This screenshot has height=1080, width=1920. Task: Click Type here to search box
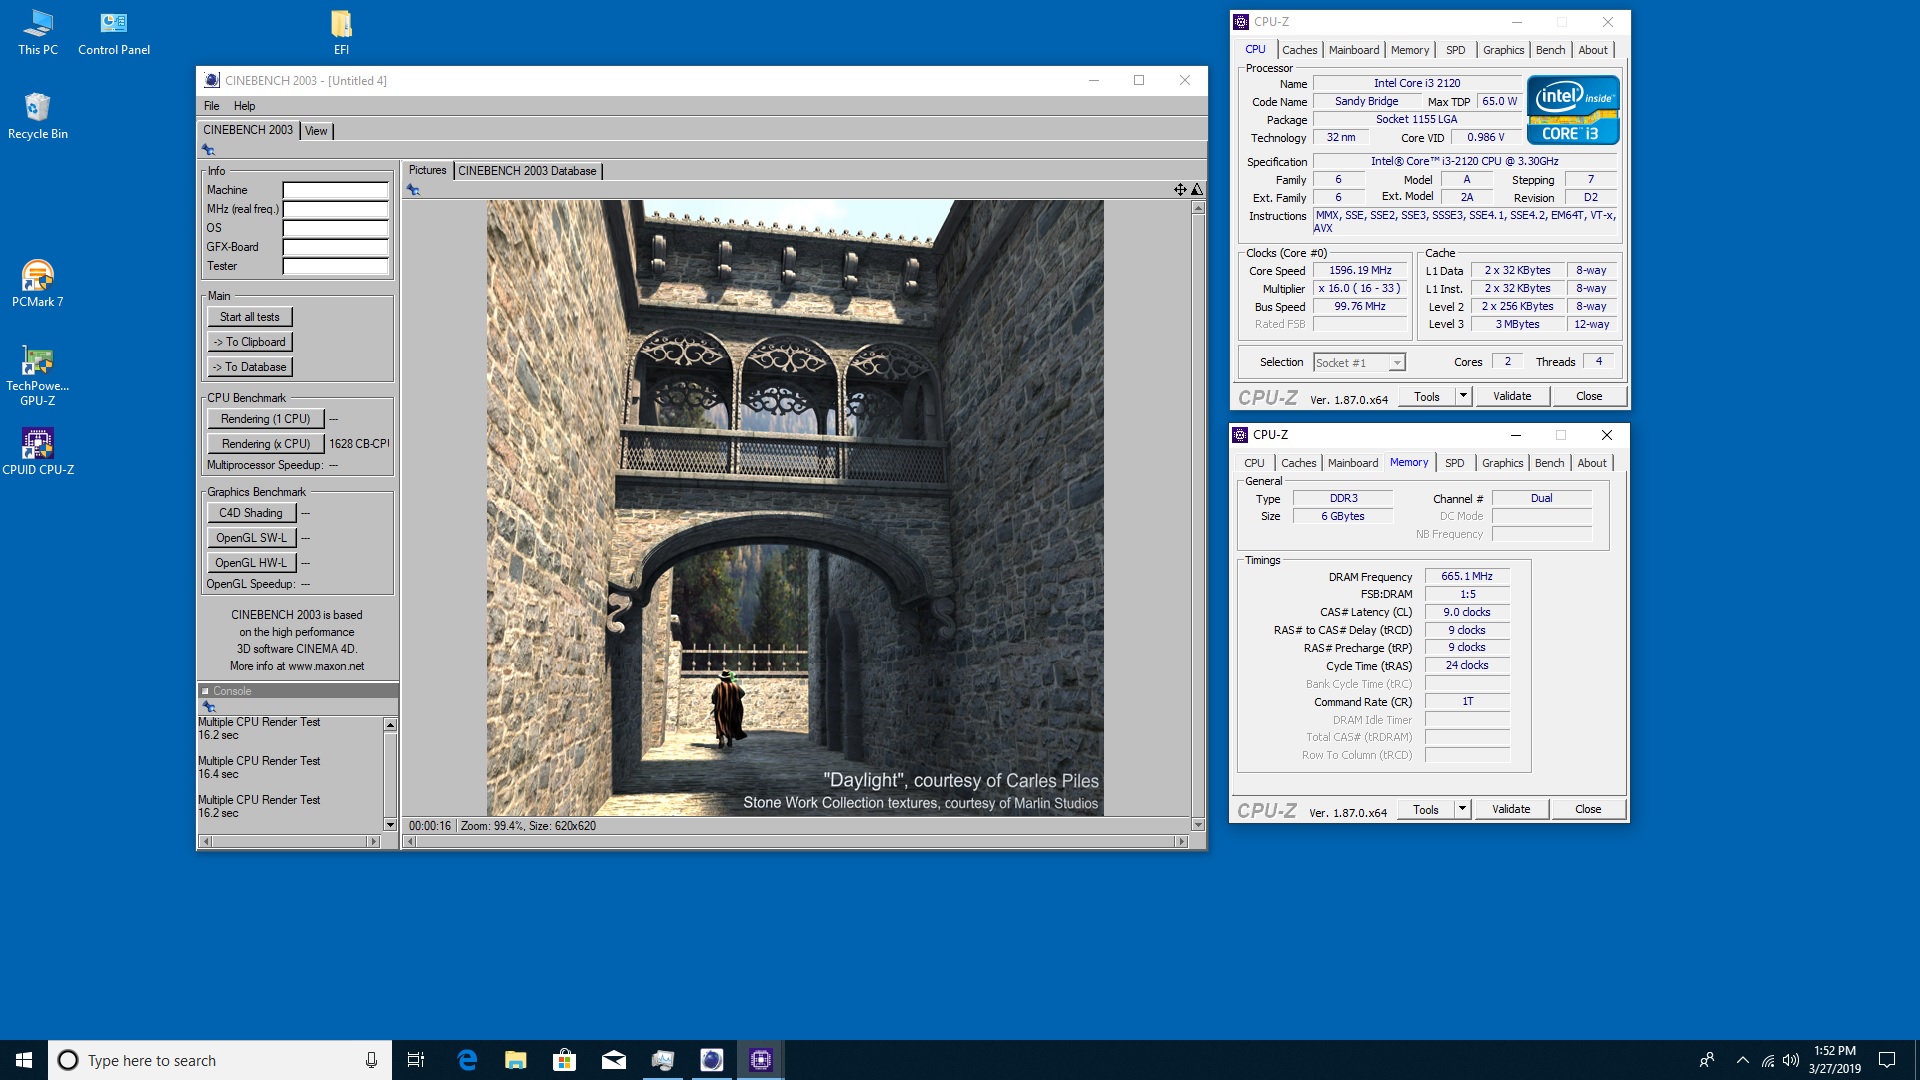click(x=220, y=1060)
